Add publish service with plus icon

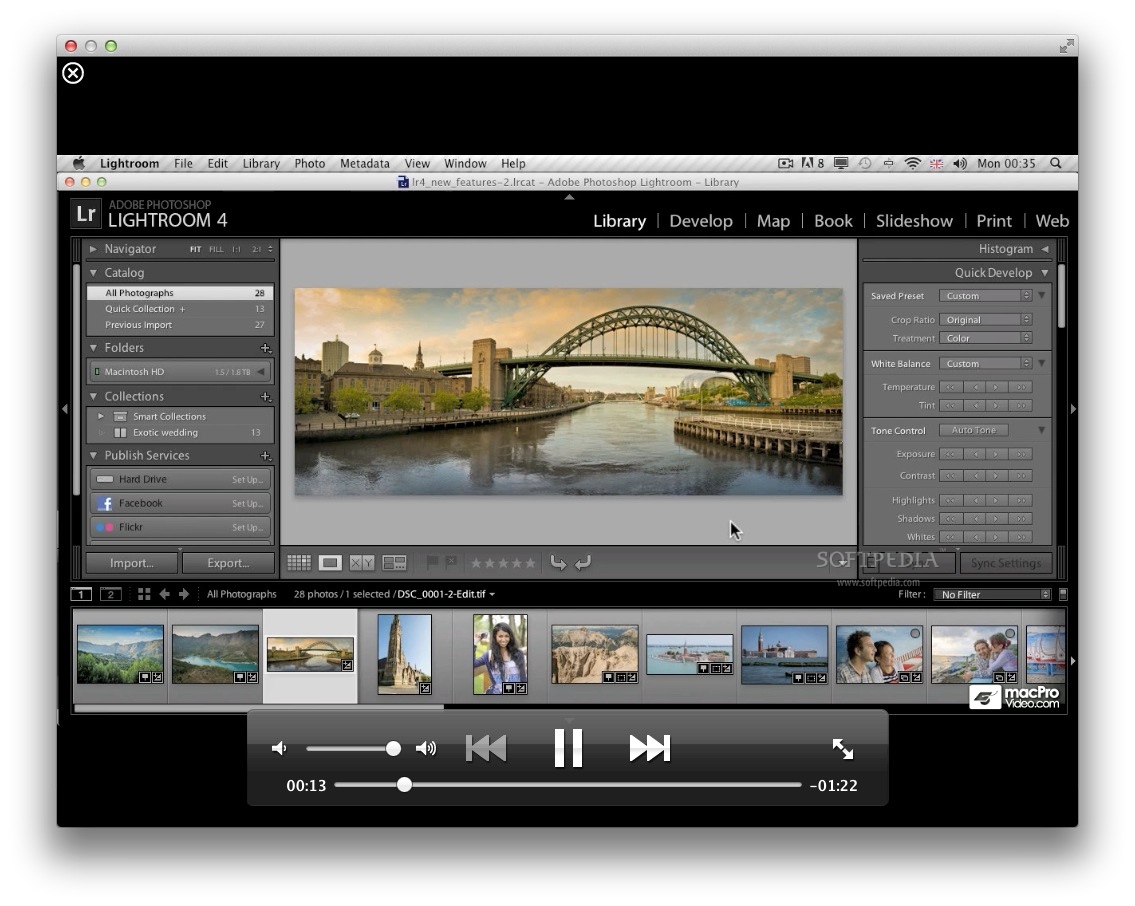click(x=266, y=456)
